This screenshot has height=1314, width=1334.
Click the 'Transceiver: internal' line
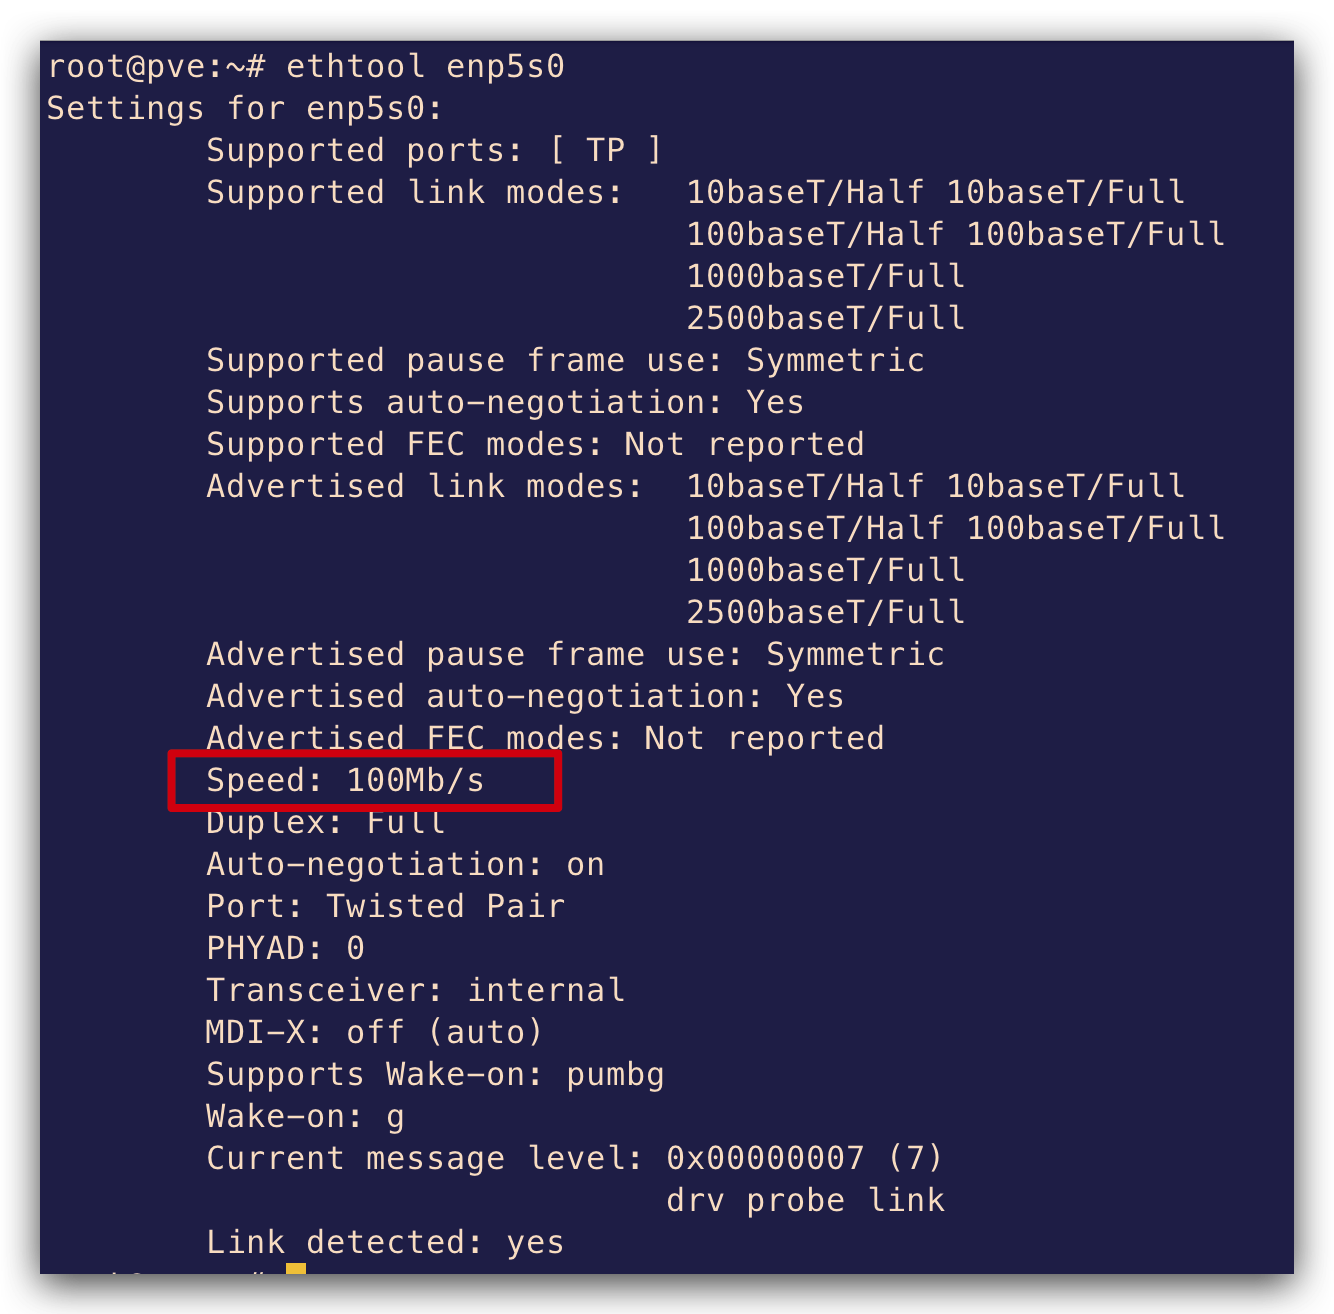point(416,990)
